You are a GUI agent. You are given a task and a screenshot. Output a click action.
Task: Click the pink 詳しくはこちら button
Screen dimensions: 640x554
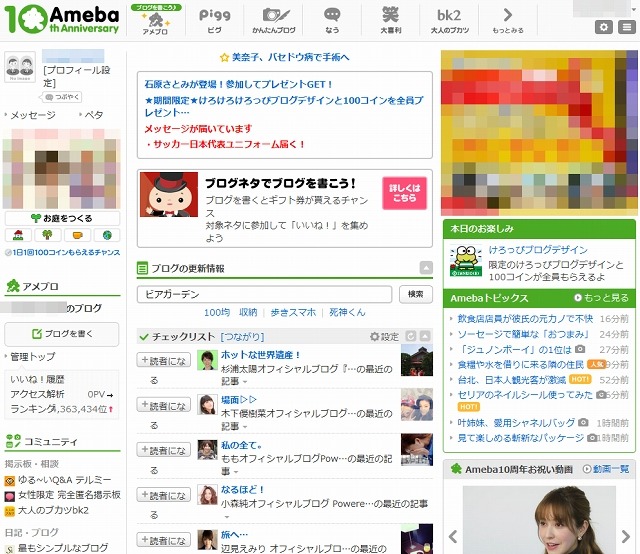404,193
